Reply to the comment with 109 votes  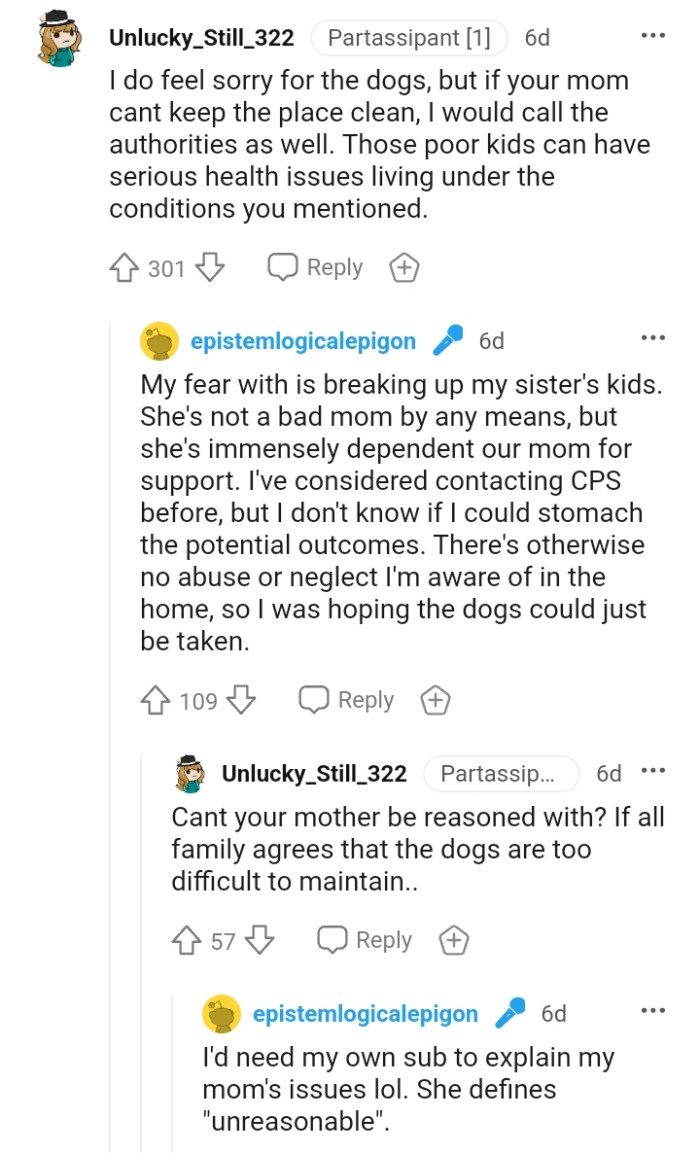(346, 700)
